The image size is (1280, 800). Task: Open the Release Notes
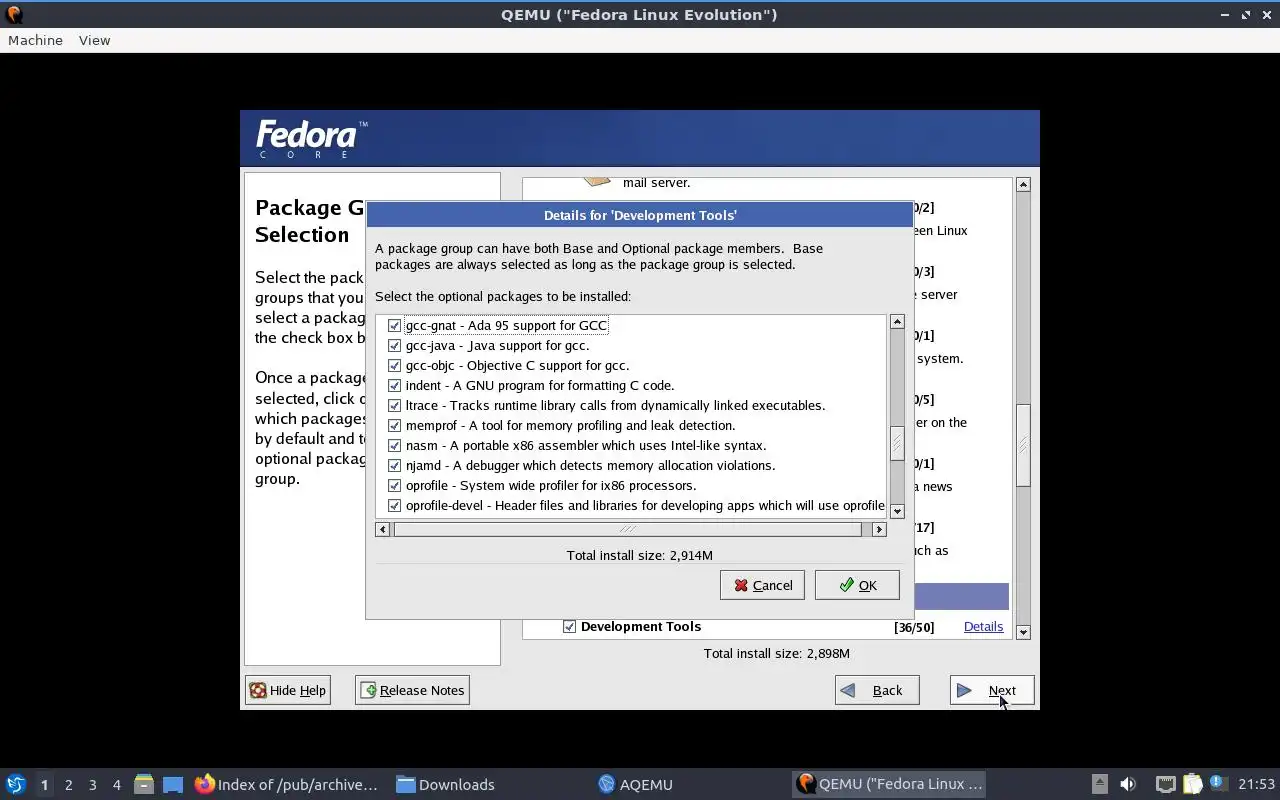(x=412, y=690)
